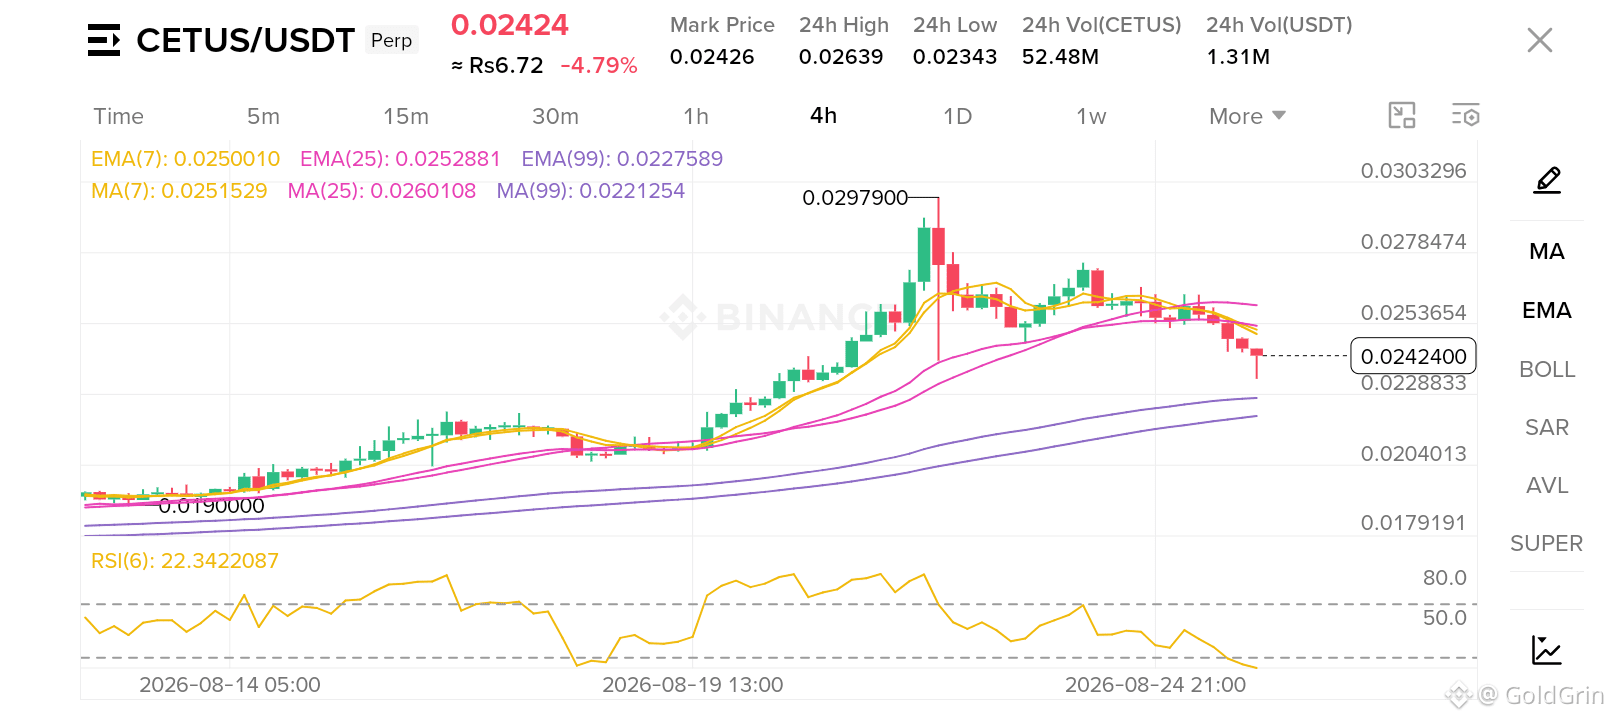This screenshot has width=1612, height=720.
Task: Switch to the 5m interval
Action: tap(263, 116)
